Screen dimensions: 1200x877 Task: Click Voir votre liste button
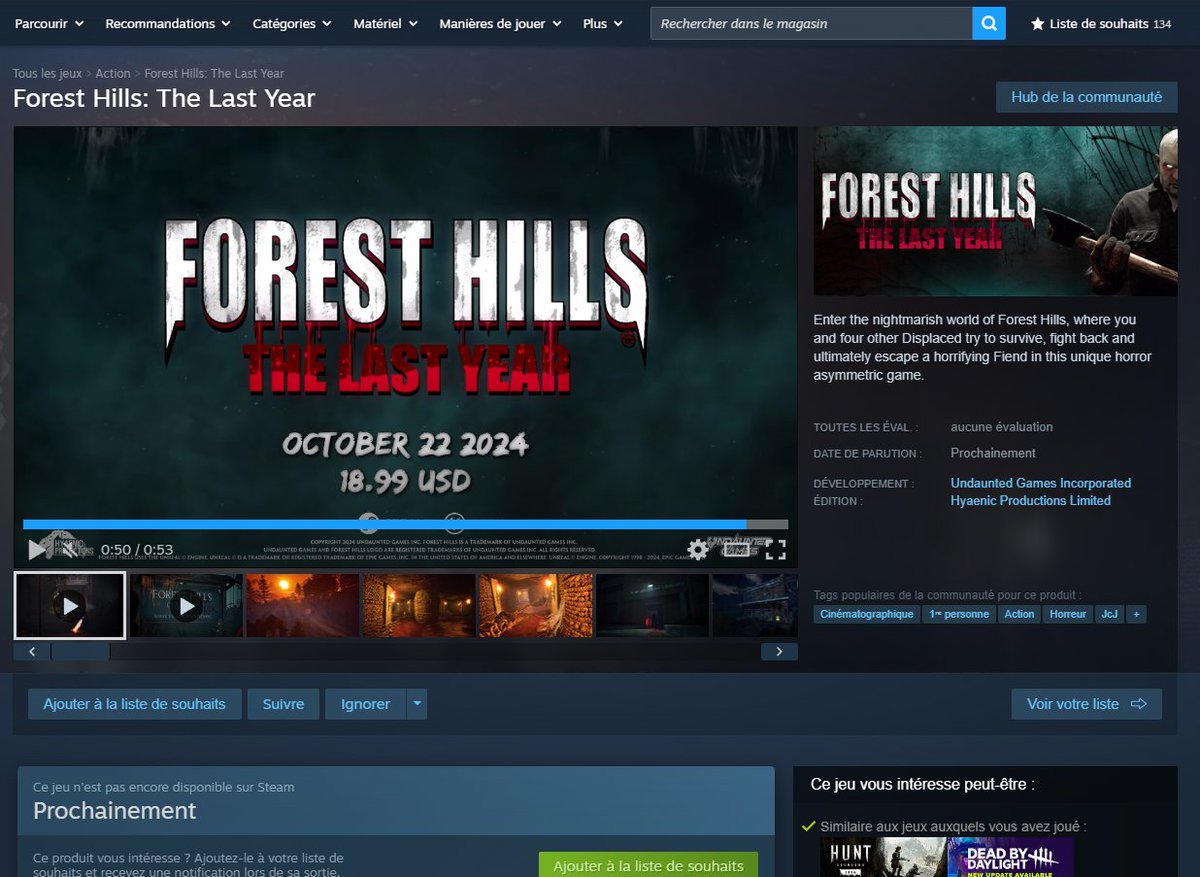[1086, 704]
